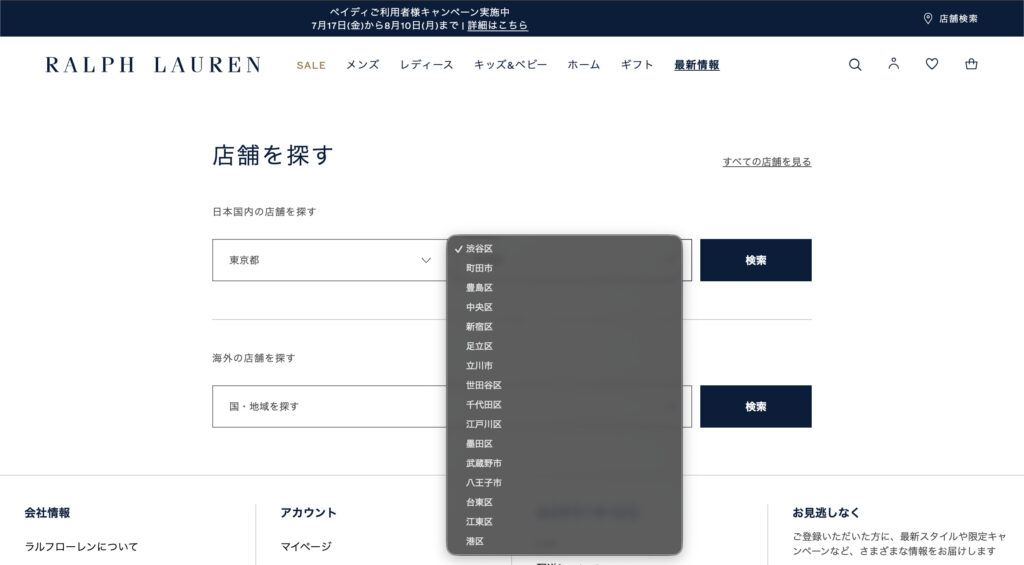1024x565 pixels.
Task: Click 検索 button for domestic stores
Action: point(756,260)
